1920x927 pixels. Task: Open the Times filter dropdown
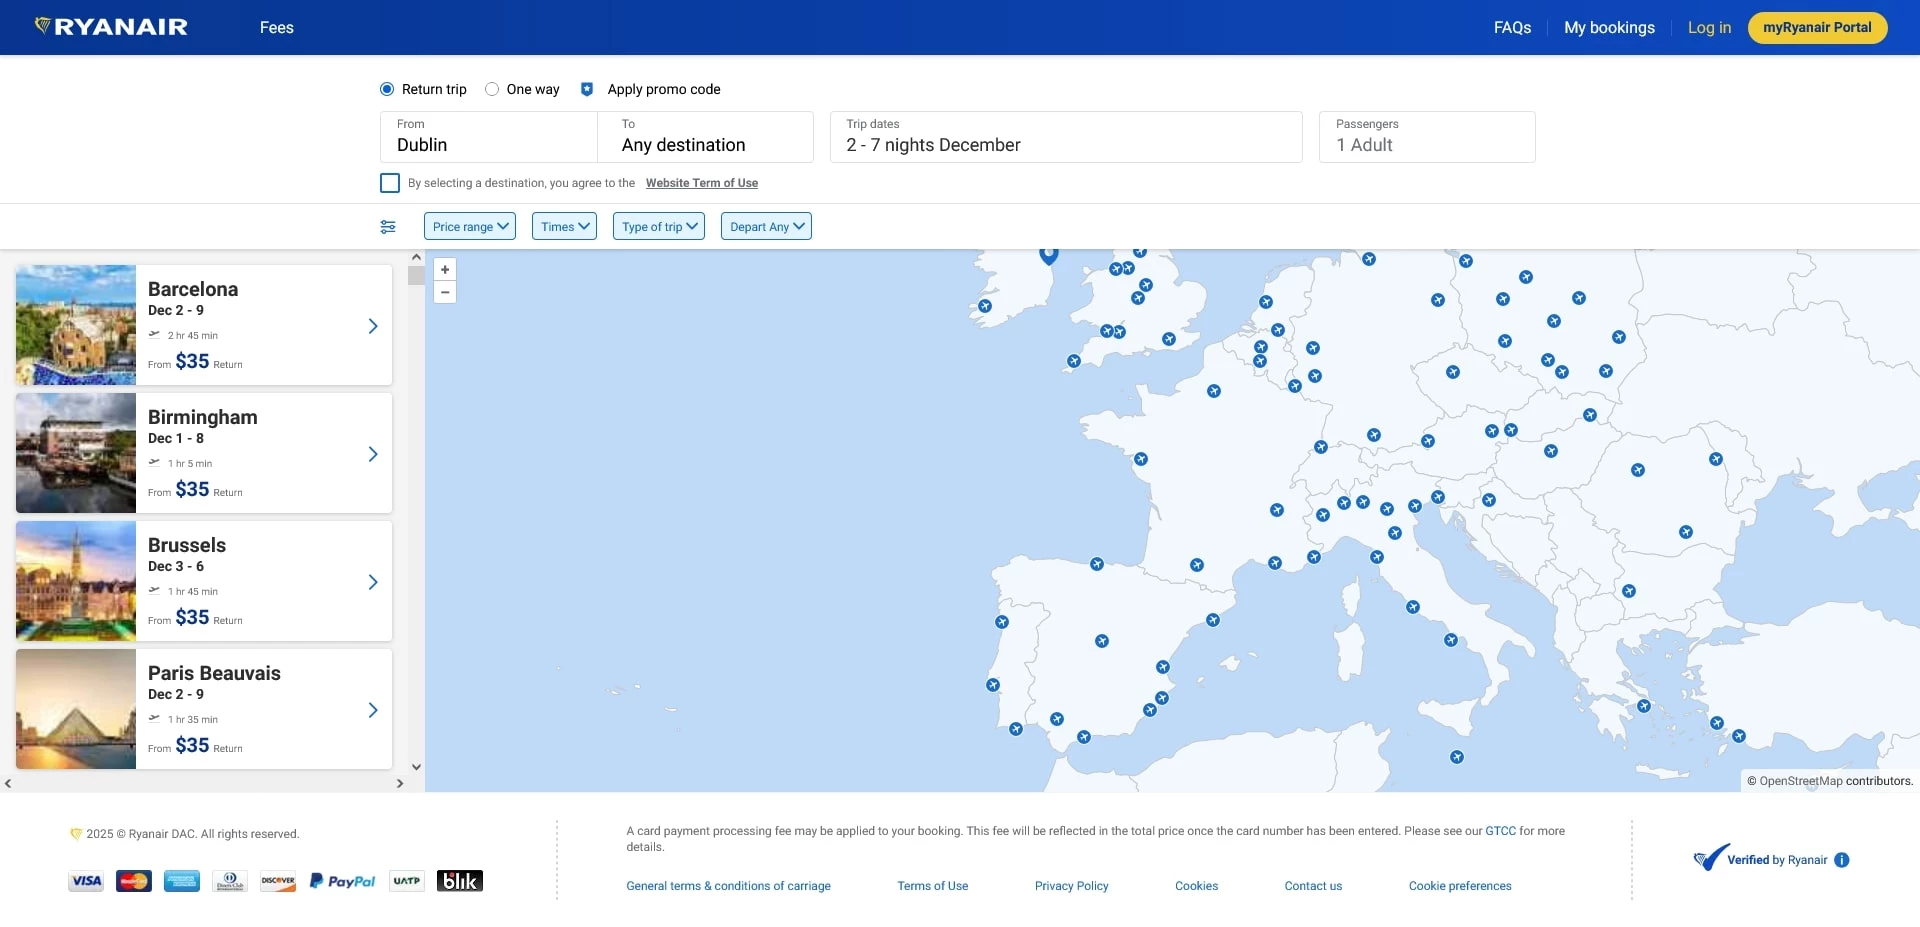564,227
